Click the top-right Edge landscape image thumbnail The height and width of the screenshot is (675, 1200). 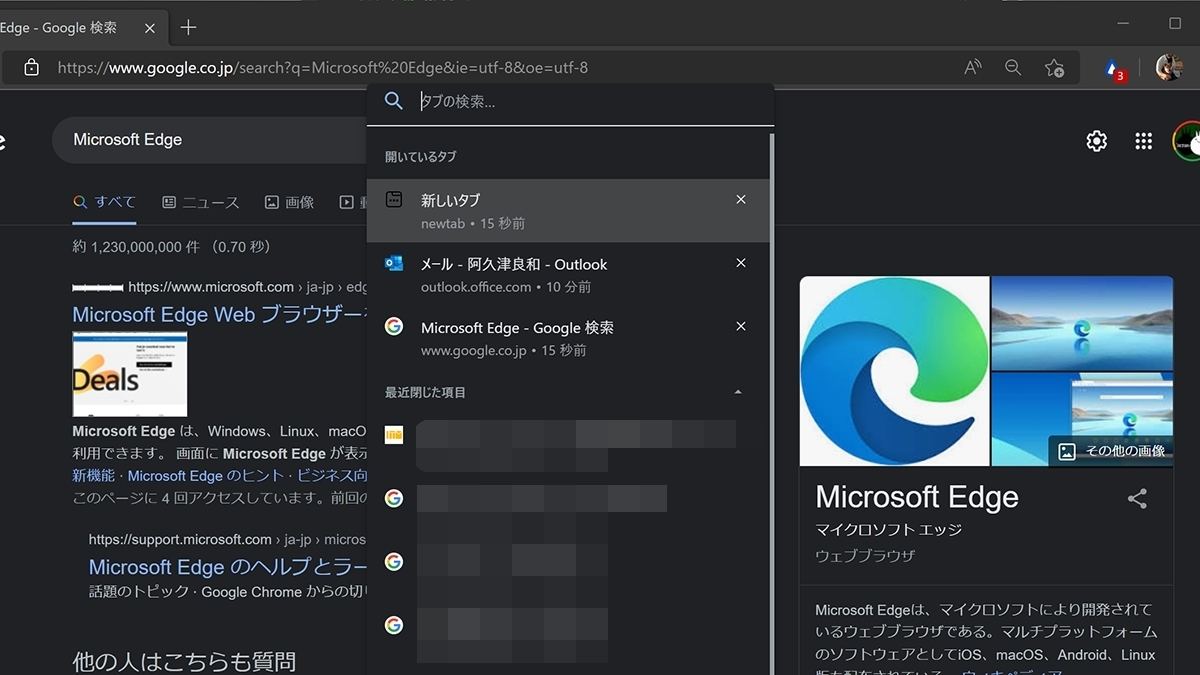pos(1082,323)
